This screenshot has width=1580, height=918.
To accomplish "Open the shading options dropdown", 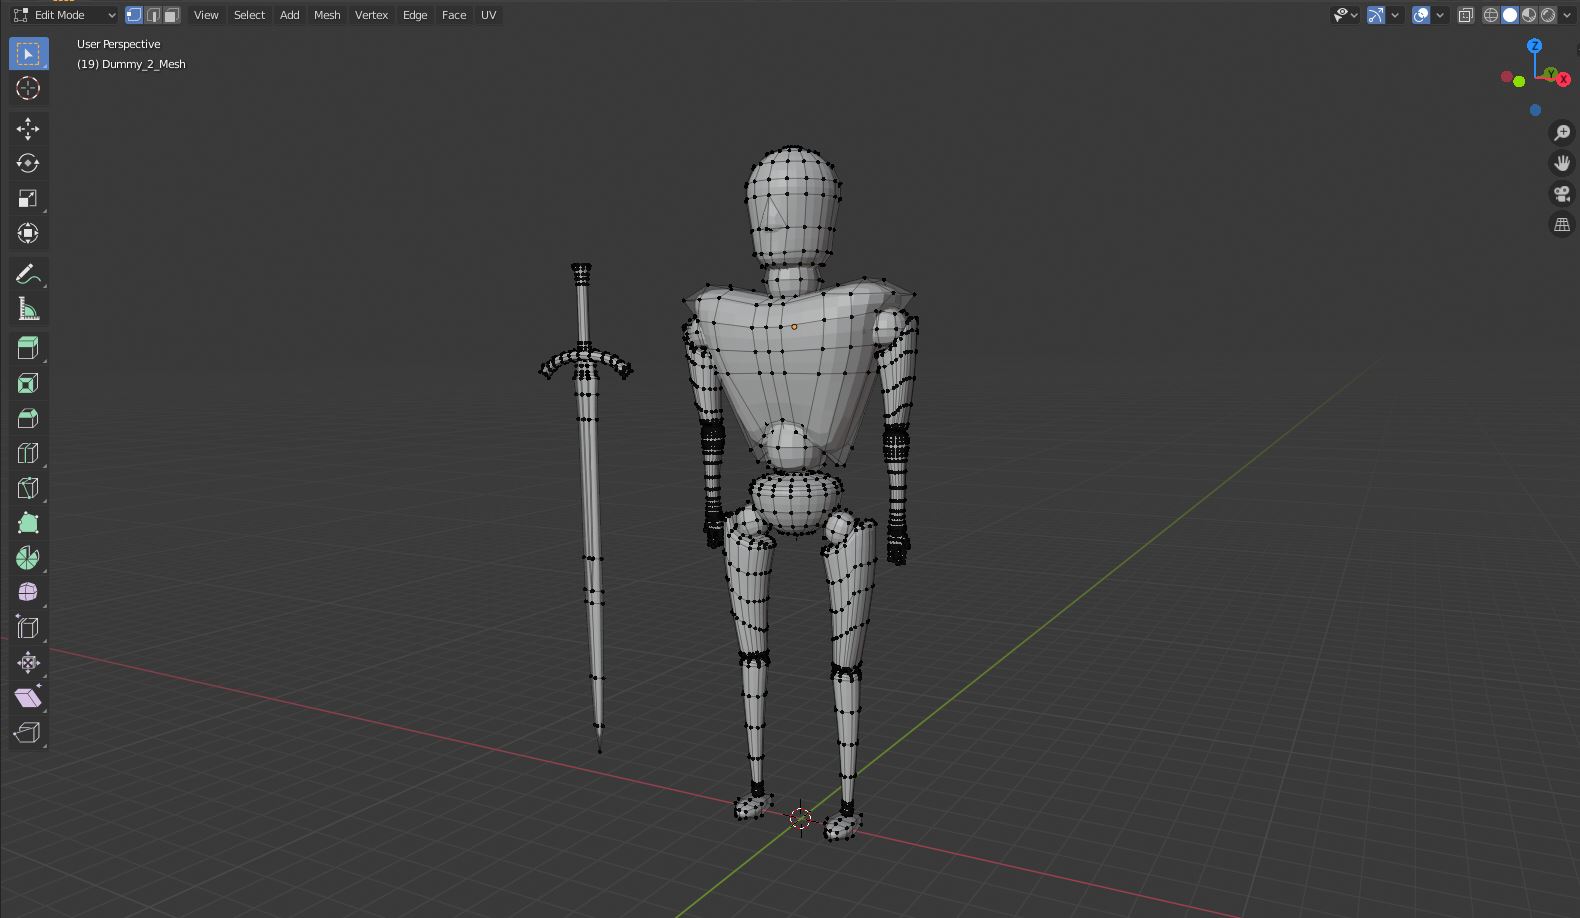I will [x=1568, y=15].
